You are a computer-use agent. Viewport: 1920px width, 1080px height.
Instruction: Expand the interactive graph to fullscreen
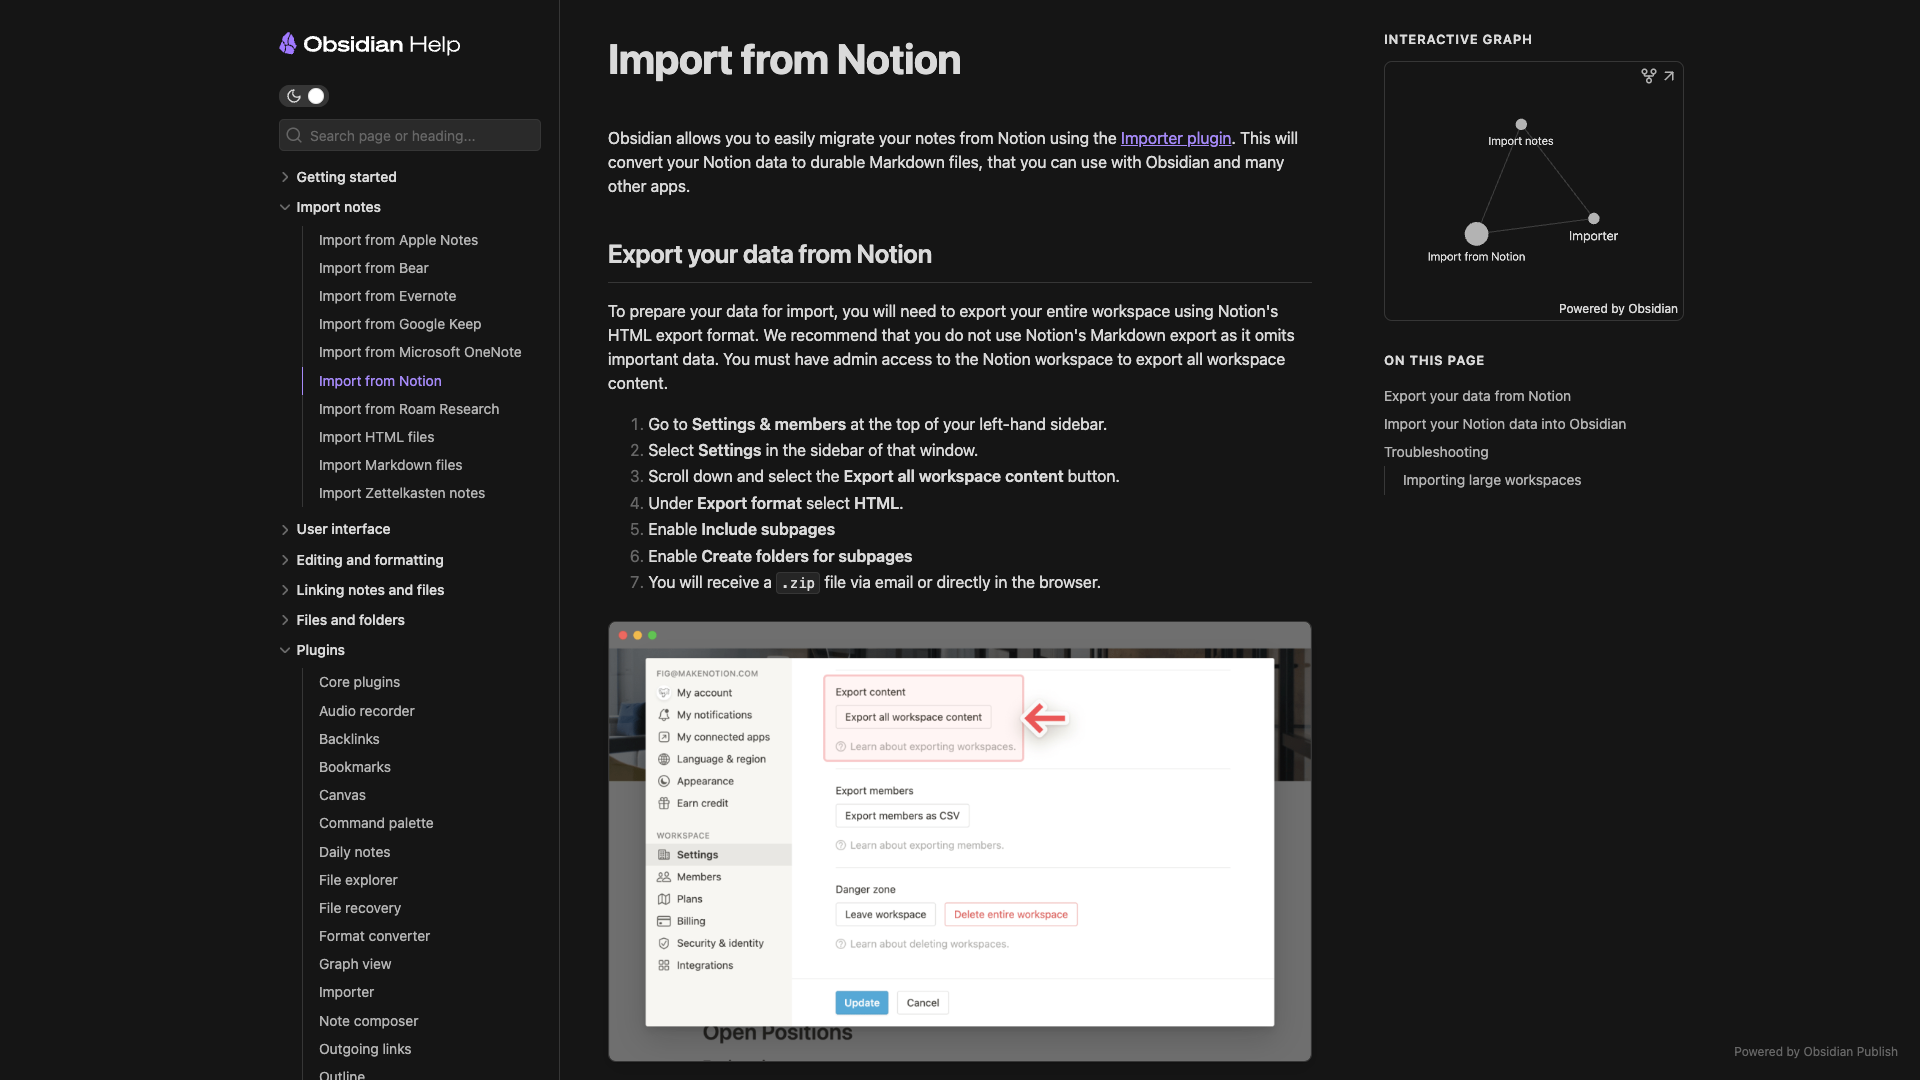tap(1669, 76)
